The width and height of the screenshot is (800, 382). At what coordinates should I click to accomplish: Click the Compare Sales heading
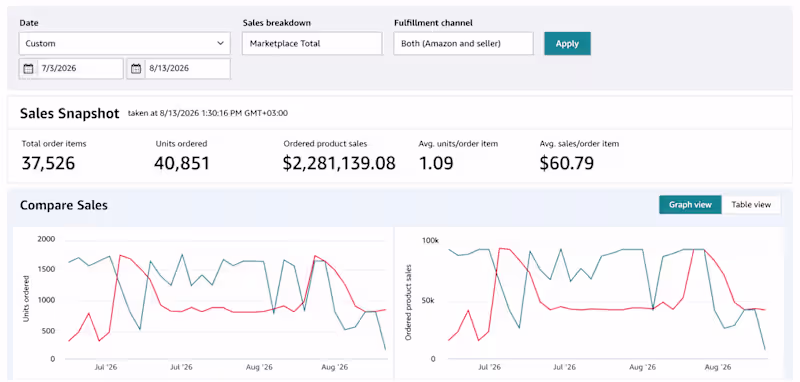tap(64, 205)
